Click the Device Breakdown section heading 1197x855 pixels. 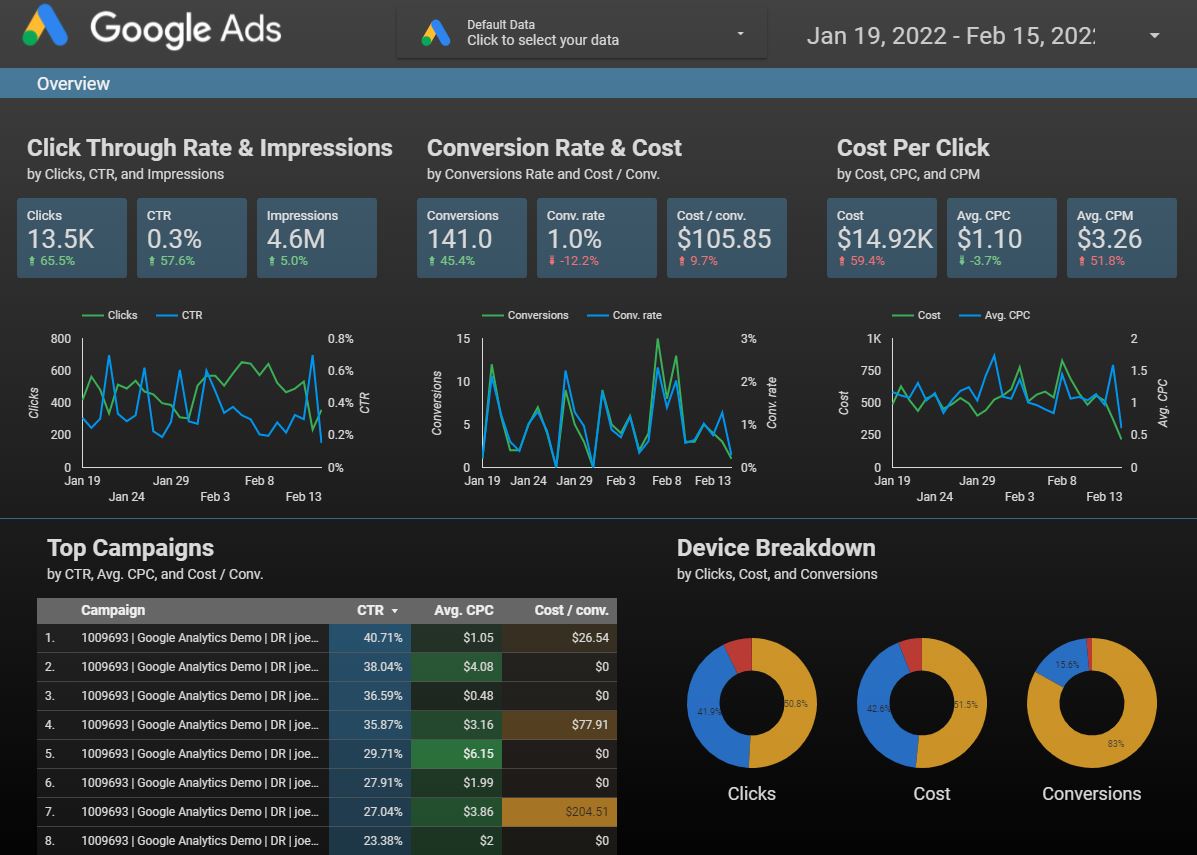coord(776,548)
